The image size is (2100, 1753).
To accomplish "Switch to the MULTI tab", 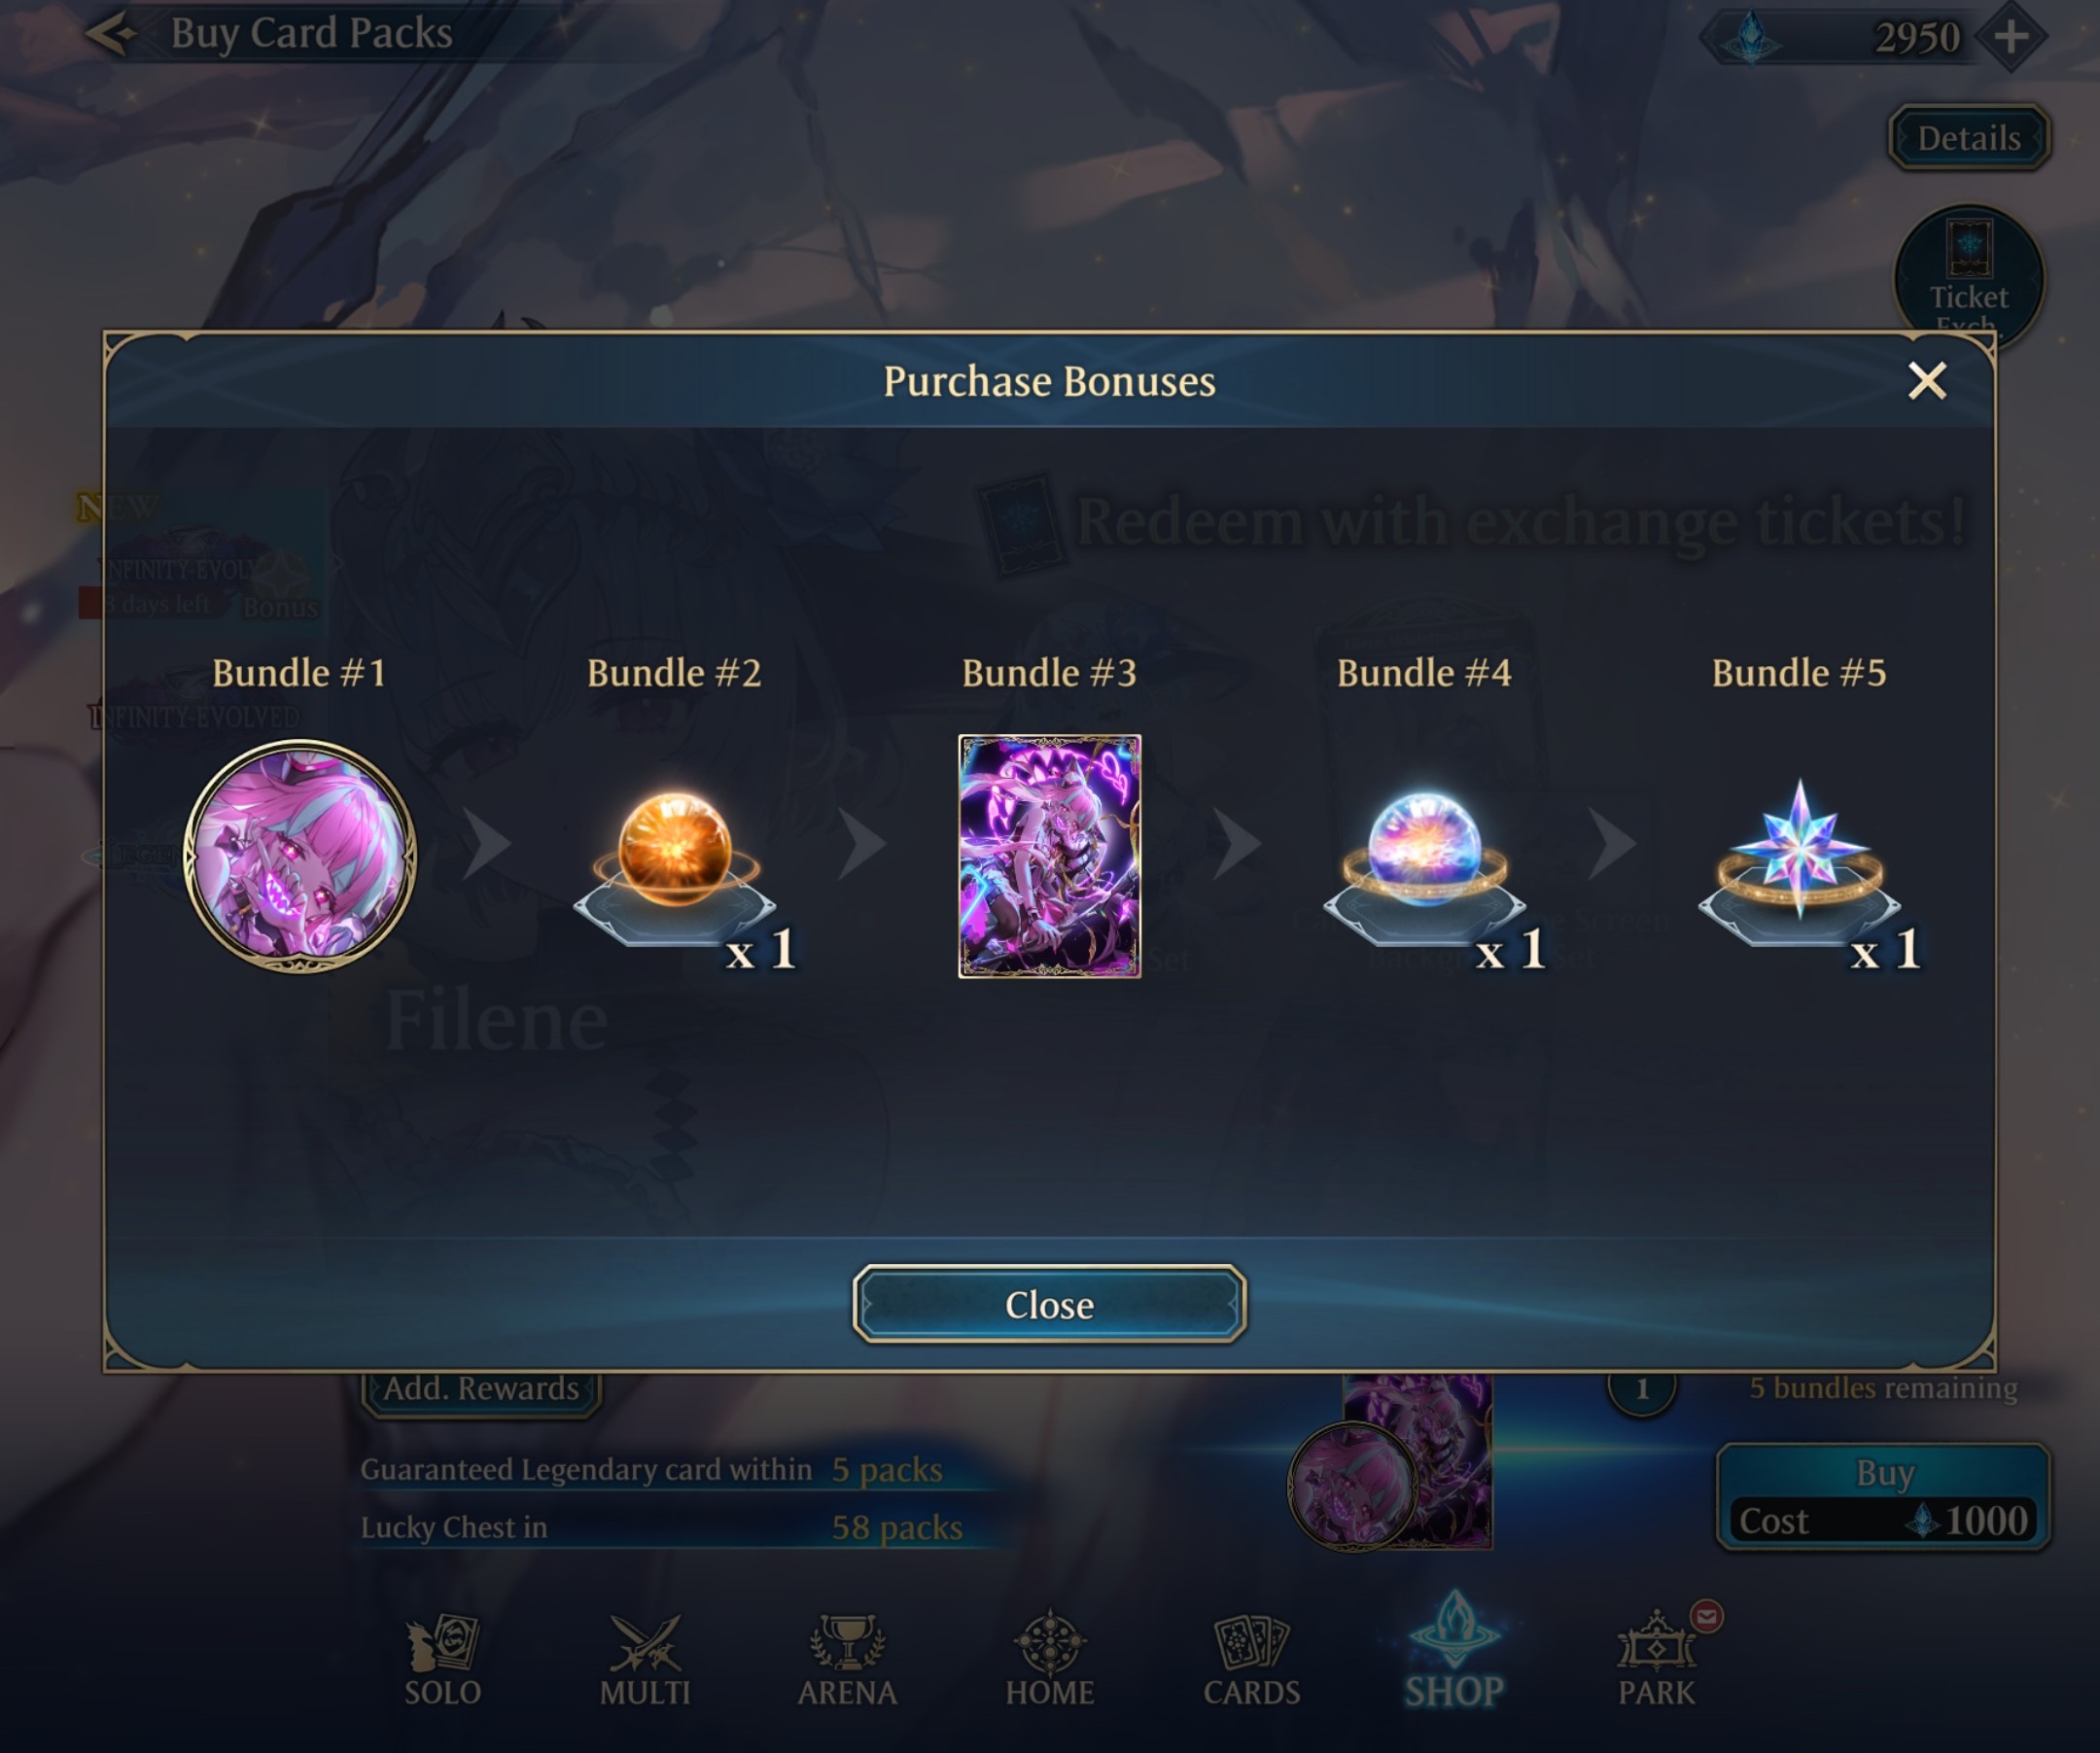I will [x=645, y=1660].
